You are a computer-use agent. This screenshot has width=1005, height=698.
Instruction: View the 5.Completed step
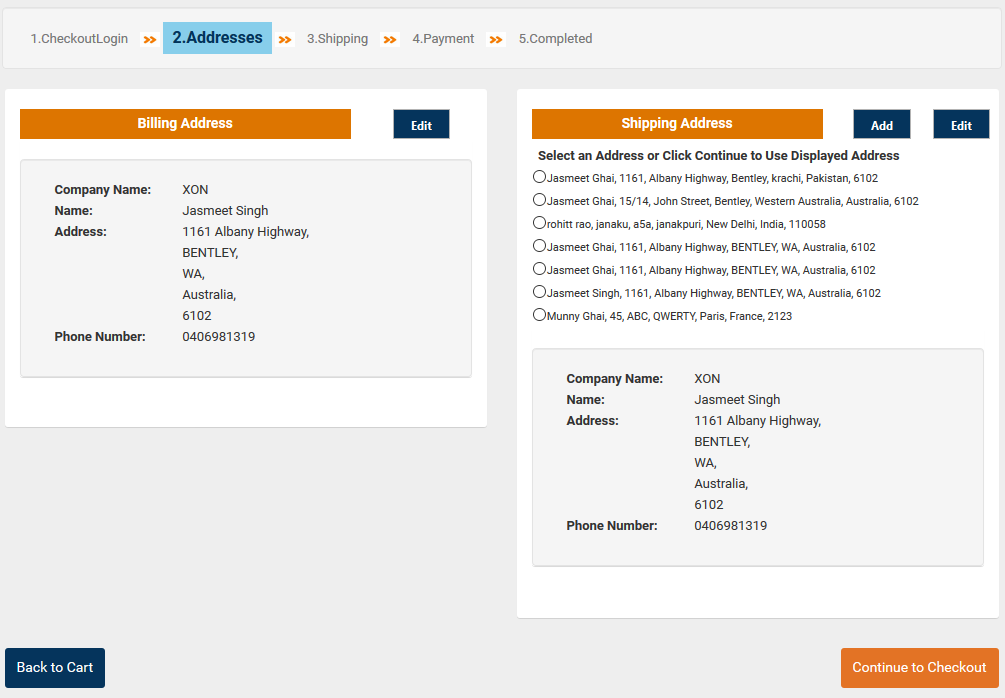[555, 38]
